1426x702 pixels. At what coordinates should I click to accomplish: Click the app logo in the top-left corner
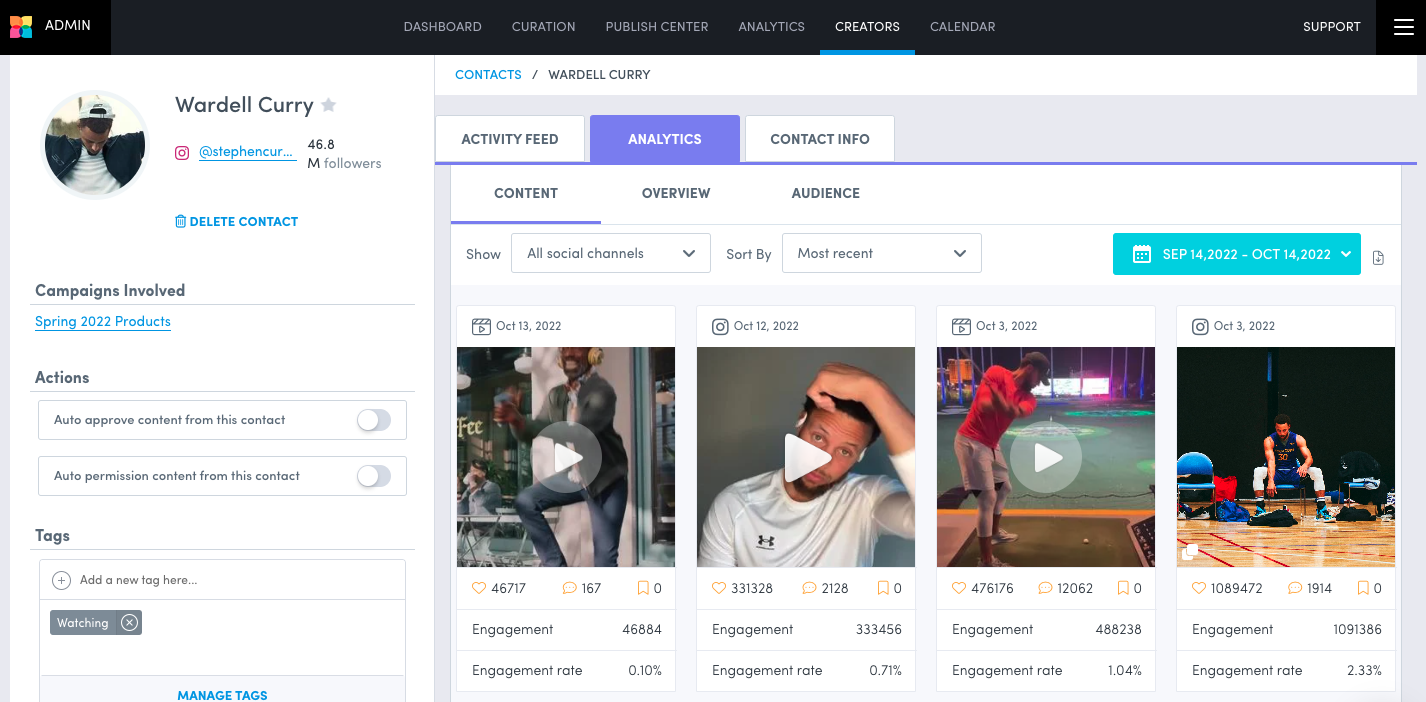(x=21, y=26)
